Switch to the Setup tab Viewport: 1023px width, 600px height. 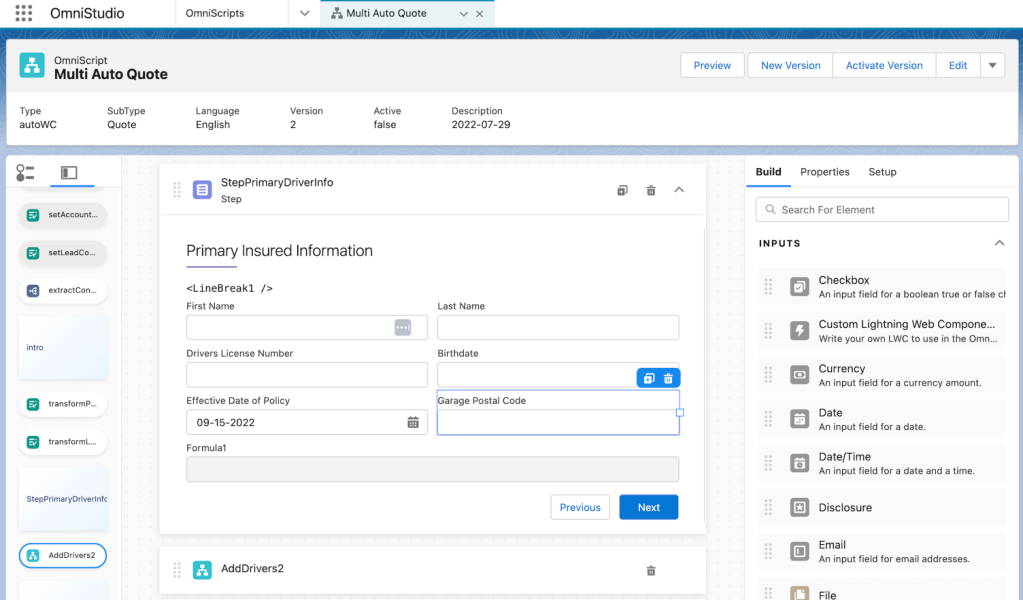tap(882, 172)
